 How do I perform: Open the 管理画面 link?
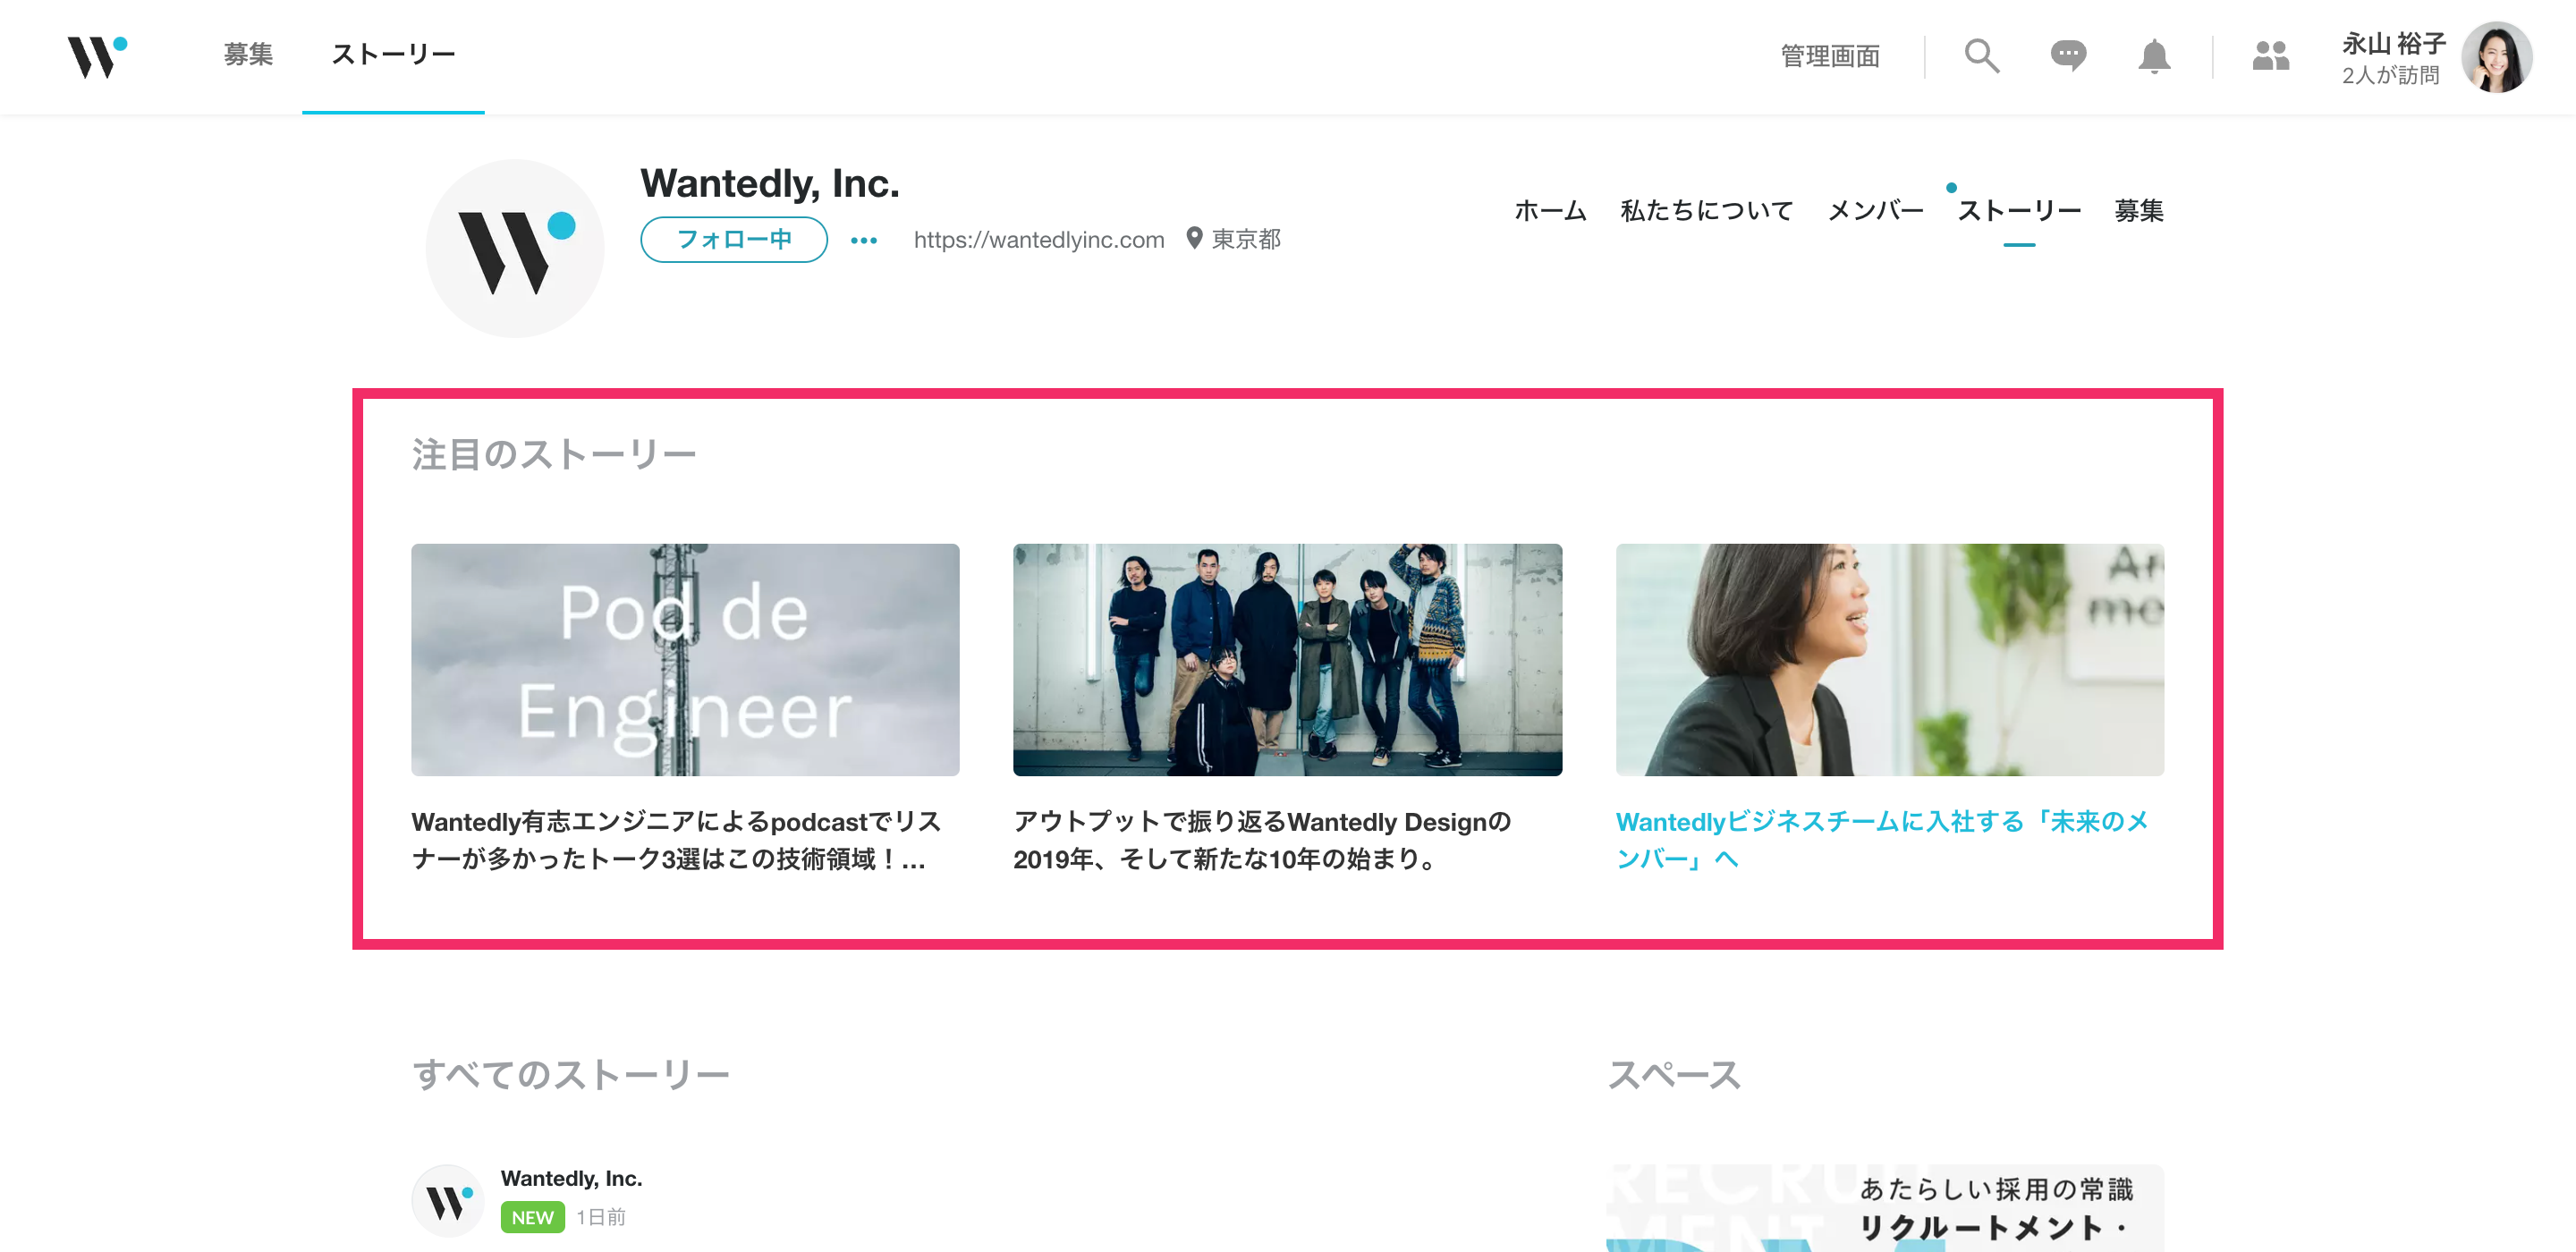click(1830, 56)
